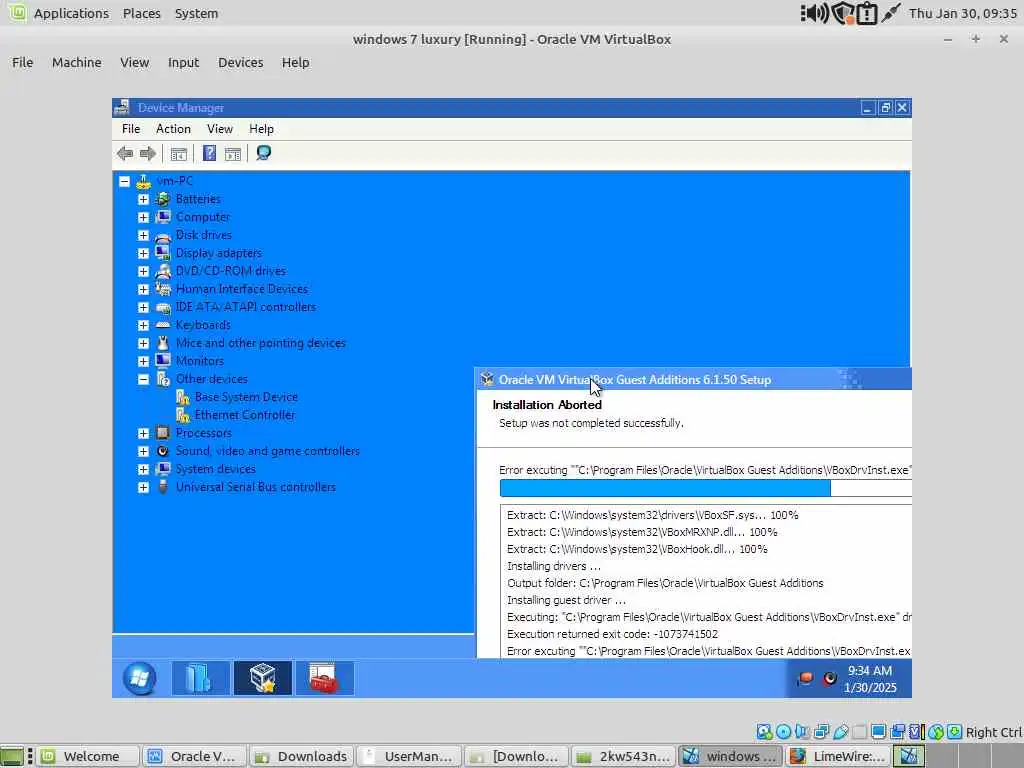
Task: Open VirtualBox Devices menu
Action: coord(240,63)
